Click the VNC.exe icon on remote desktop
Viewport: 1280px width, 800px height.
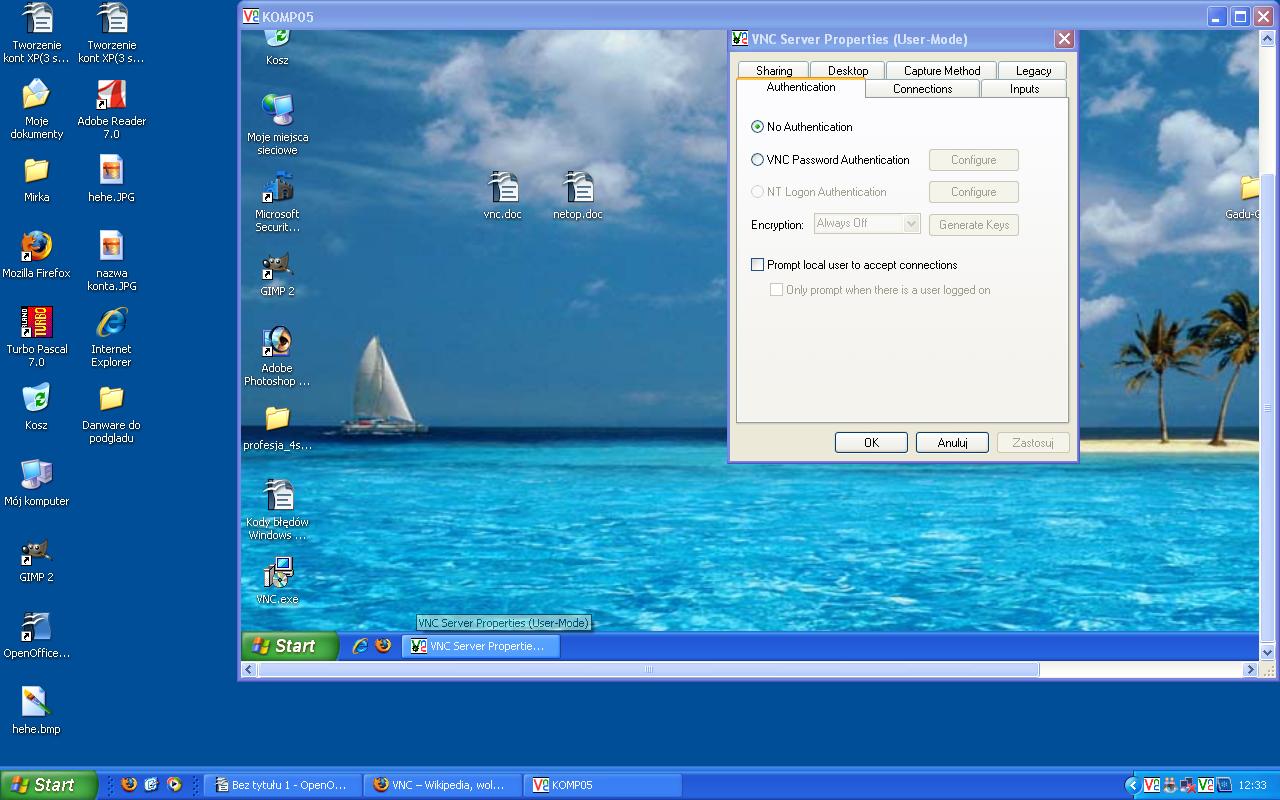click(x=277, y=581)
